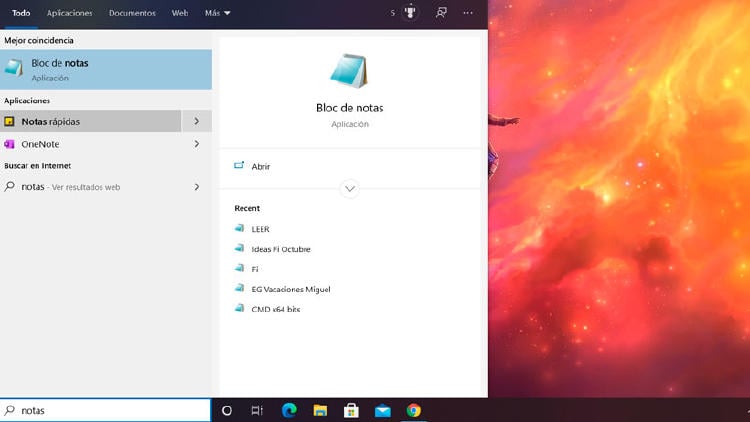Open Bloc de notas best match result
Screen dimensions: 750x422
pyautogui.click(x=105, y=69)
